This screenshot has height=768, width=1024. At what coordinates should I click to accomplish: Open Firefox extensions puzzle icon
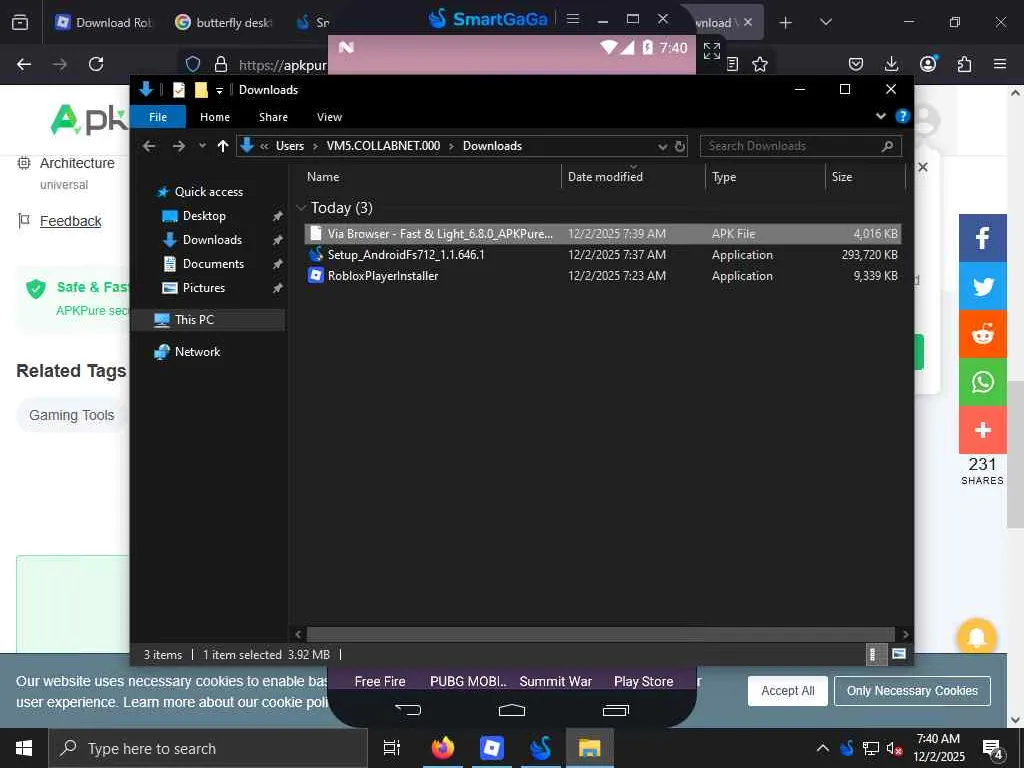964,64
